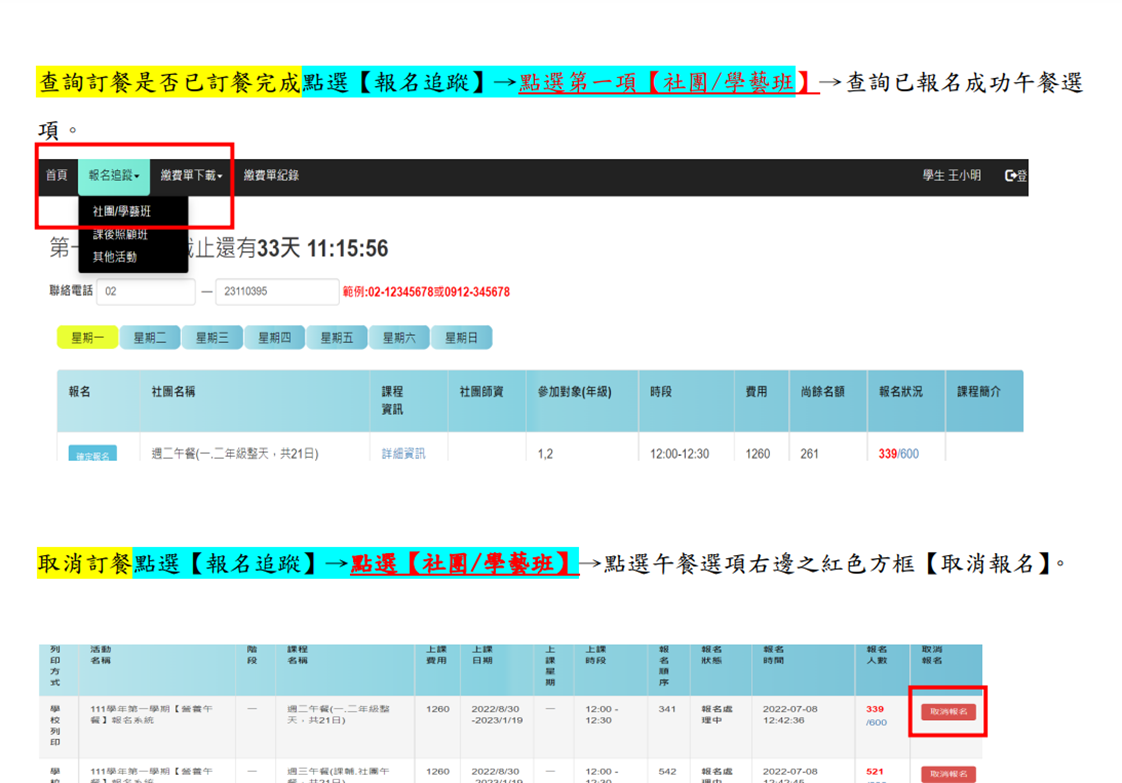Viewport: 1122px width, 783px height.
Task: Select 社團/學藝班 from the dropdown
Action: coord(122,212)
